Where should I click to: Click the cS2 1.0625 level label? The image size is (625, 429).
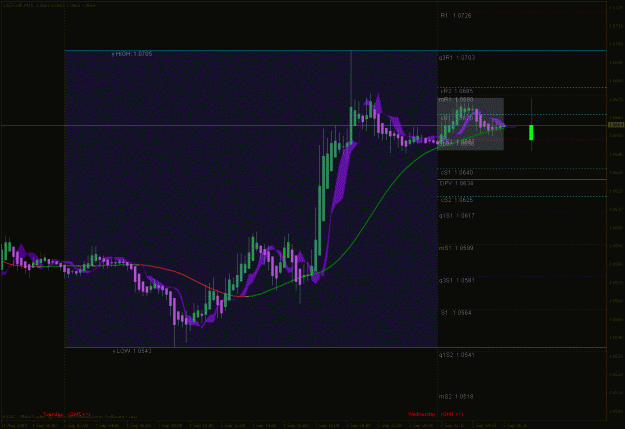tap(456, 200)
